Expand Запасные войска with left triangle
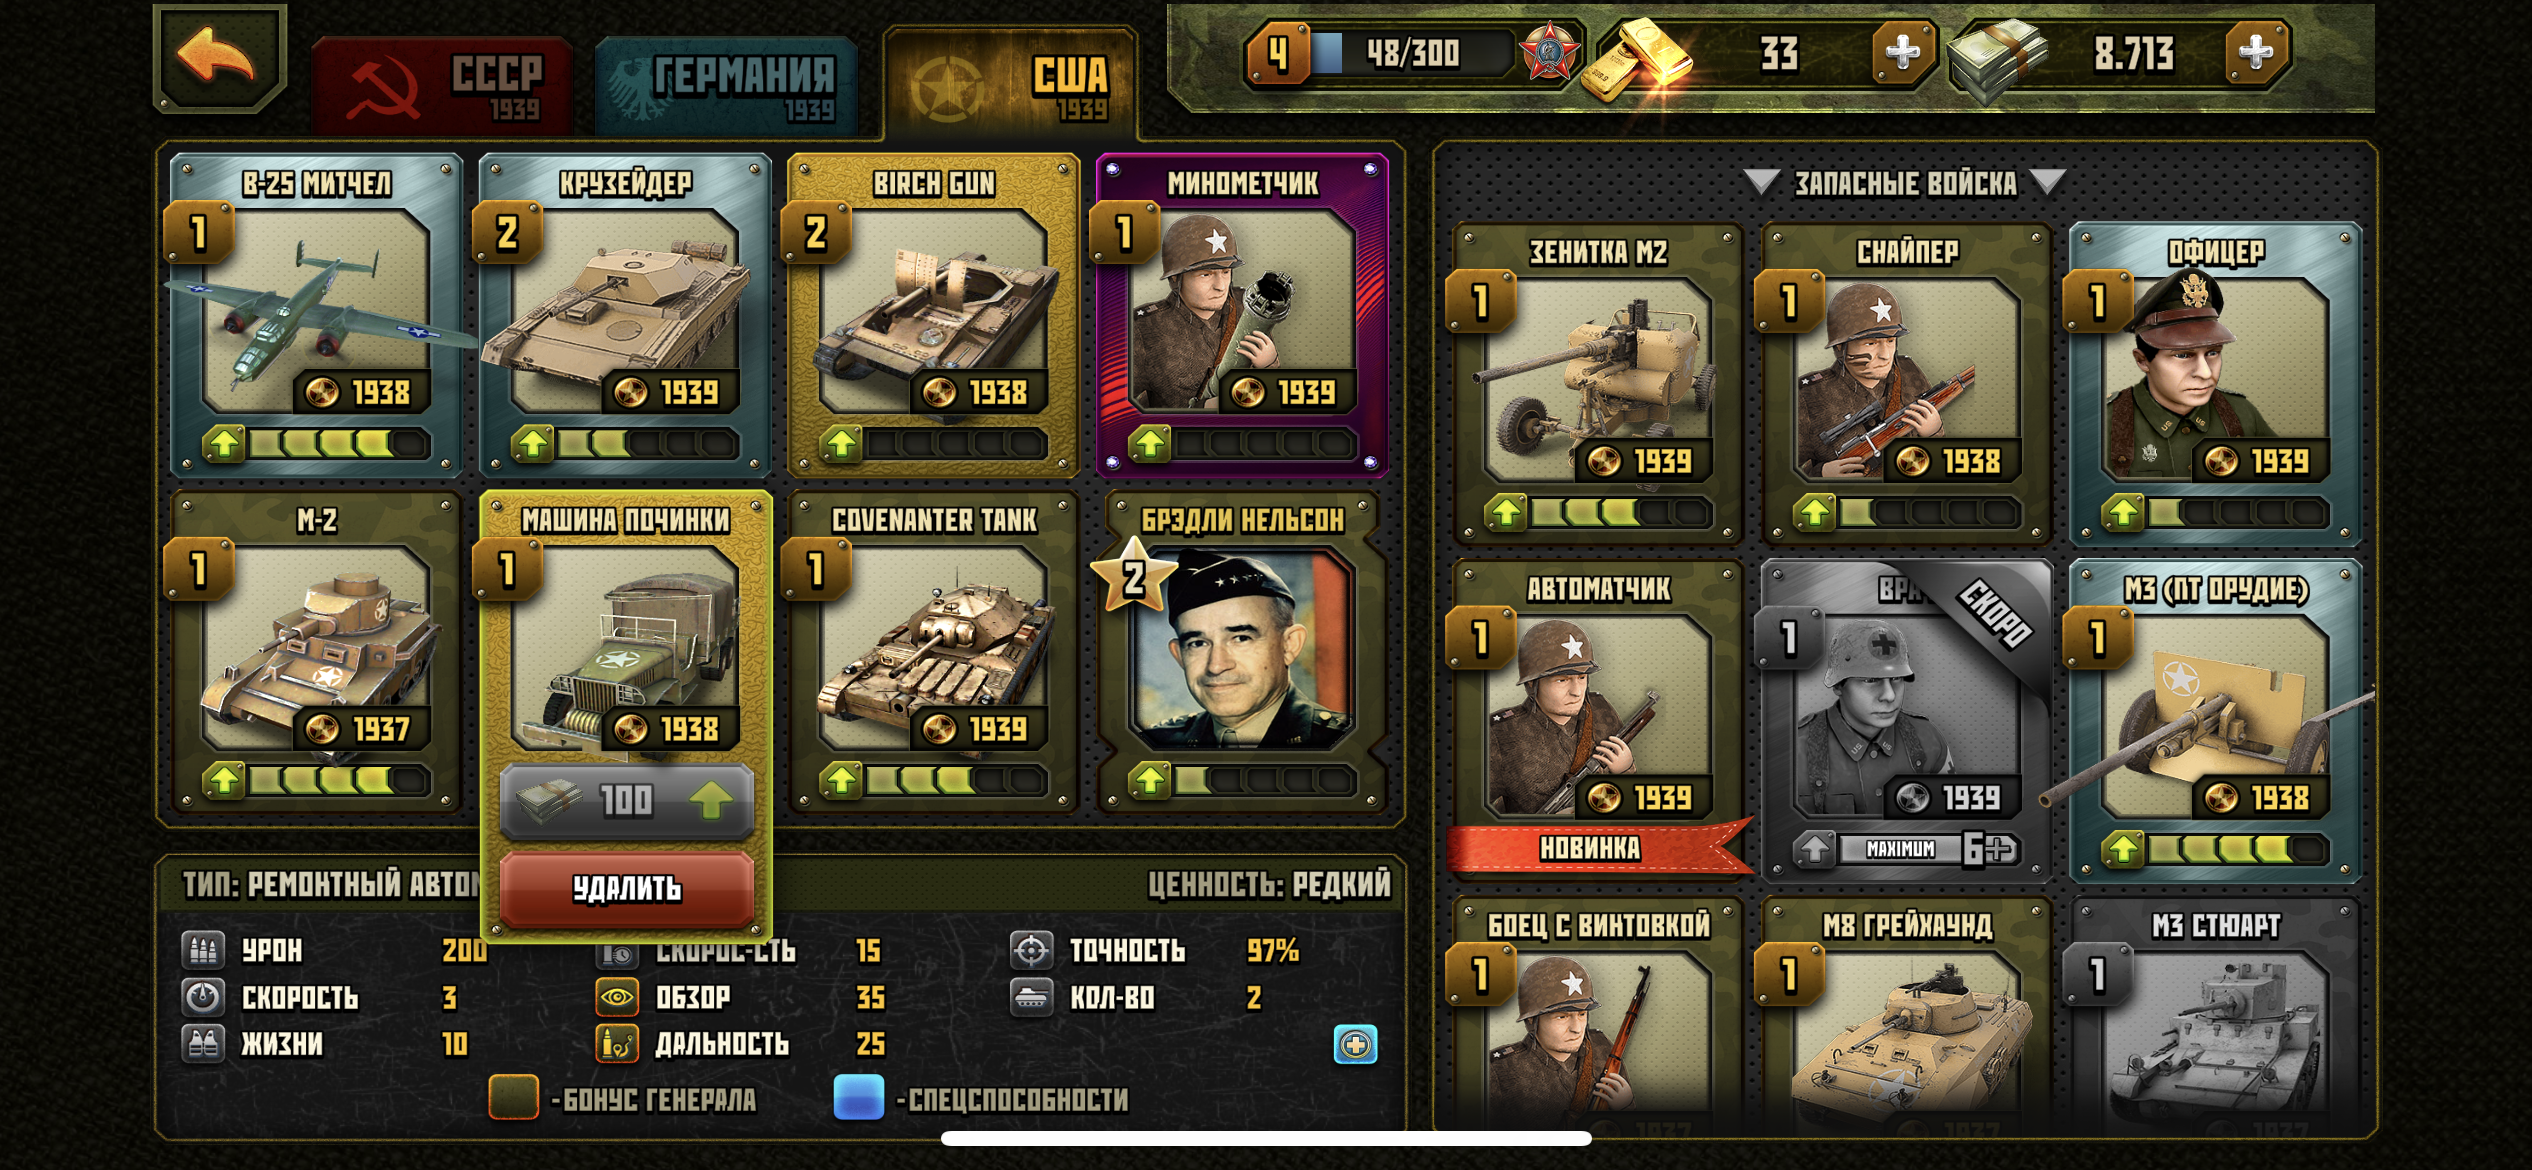This screenshot has width=2532, height=1170. coord(1761,182)
